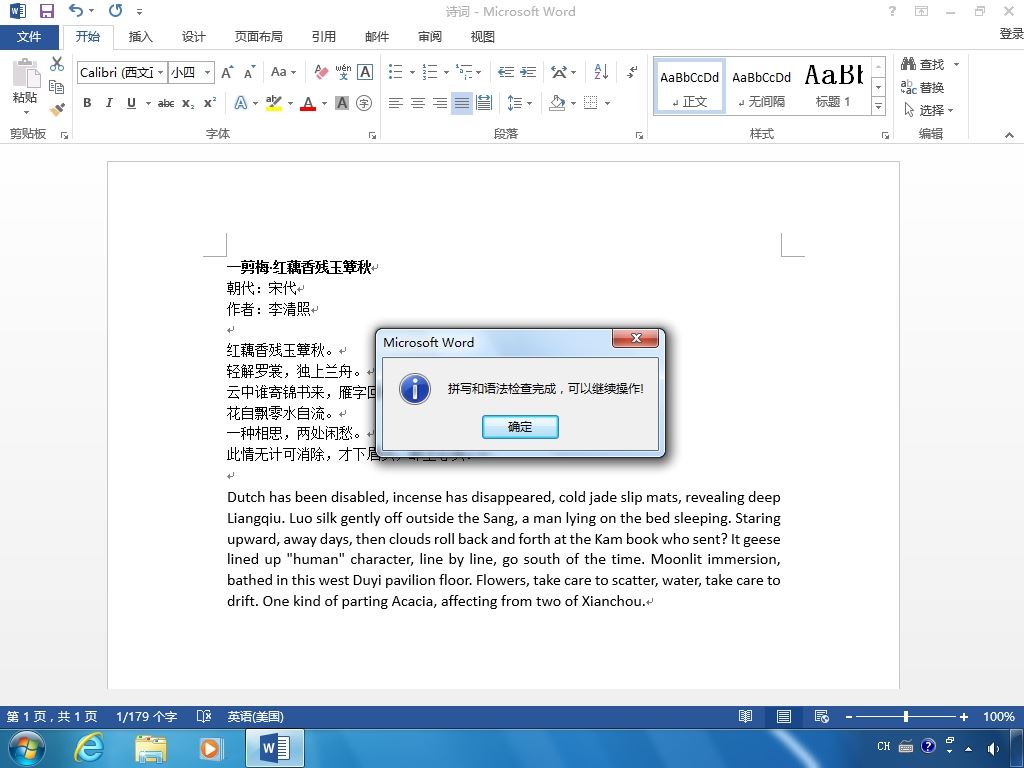1024x768 pixels.
Task: Center-align the paragraph
Action: coord(417,103)
